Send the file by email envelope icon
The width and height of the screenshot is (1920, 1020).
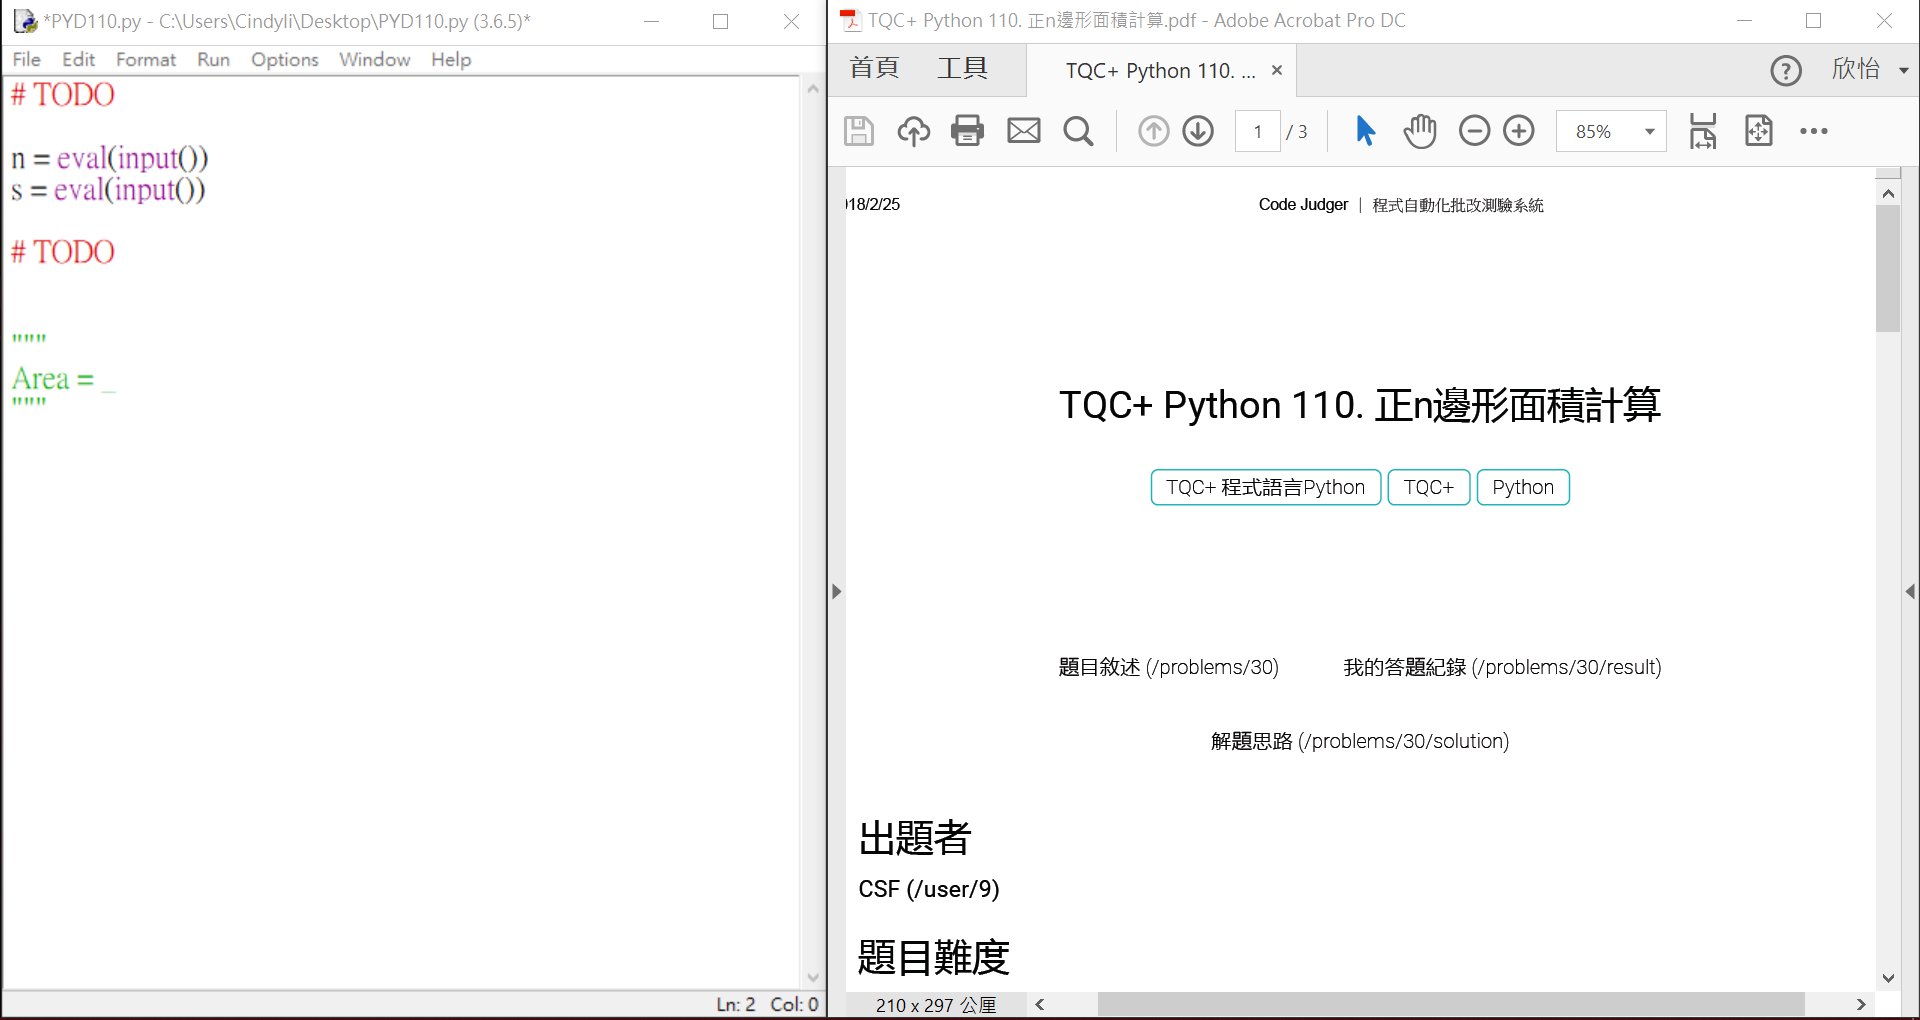coord(1023,131)
